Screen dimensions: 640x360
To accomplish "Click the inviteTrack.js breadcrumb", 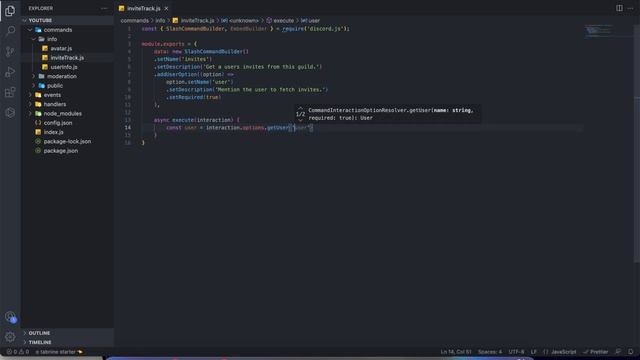I will click(x=193, y=20).
